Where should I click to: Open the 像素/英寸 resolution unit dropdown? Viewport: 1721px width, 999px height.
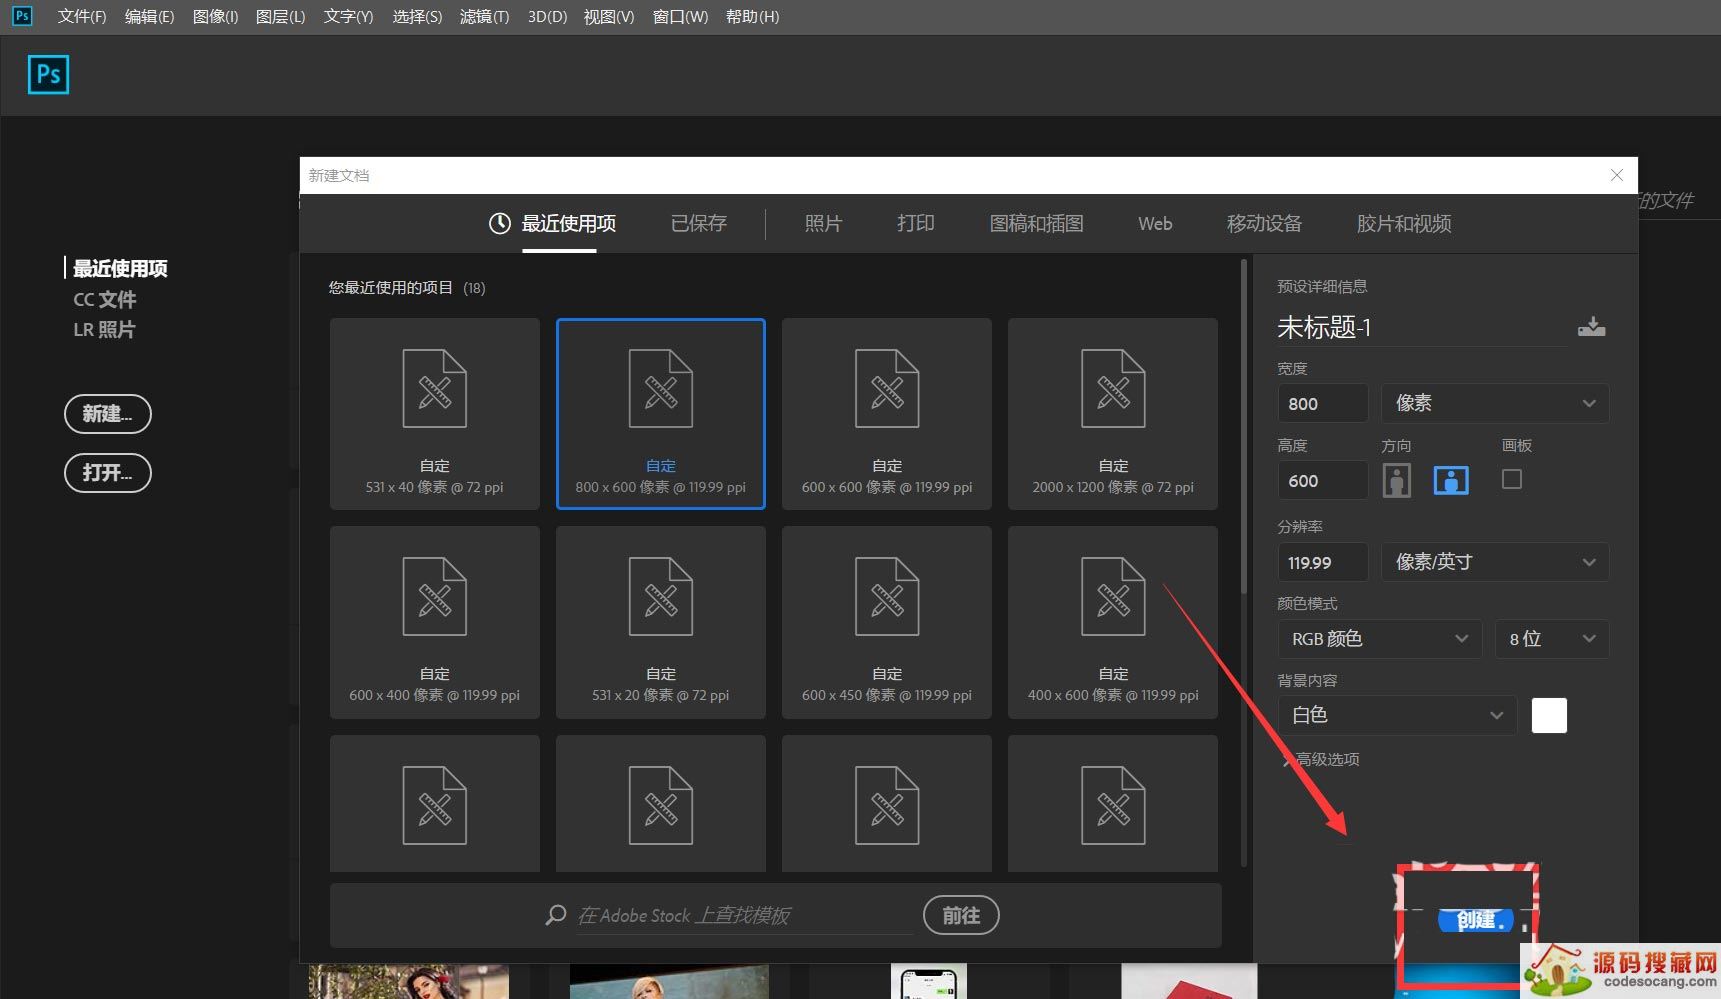pos(1494,562)
